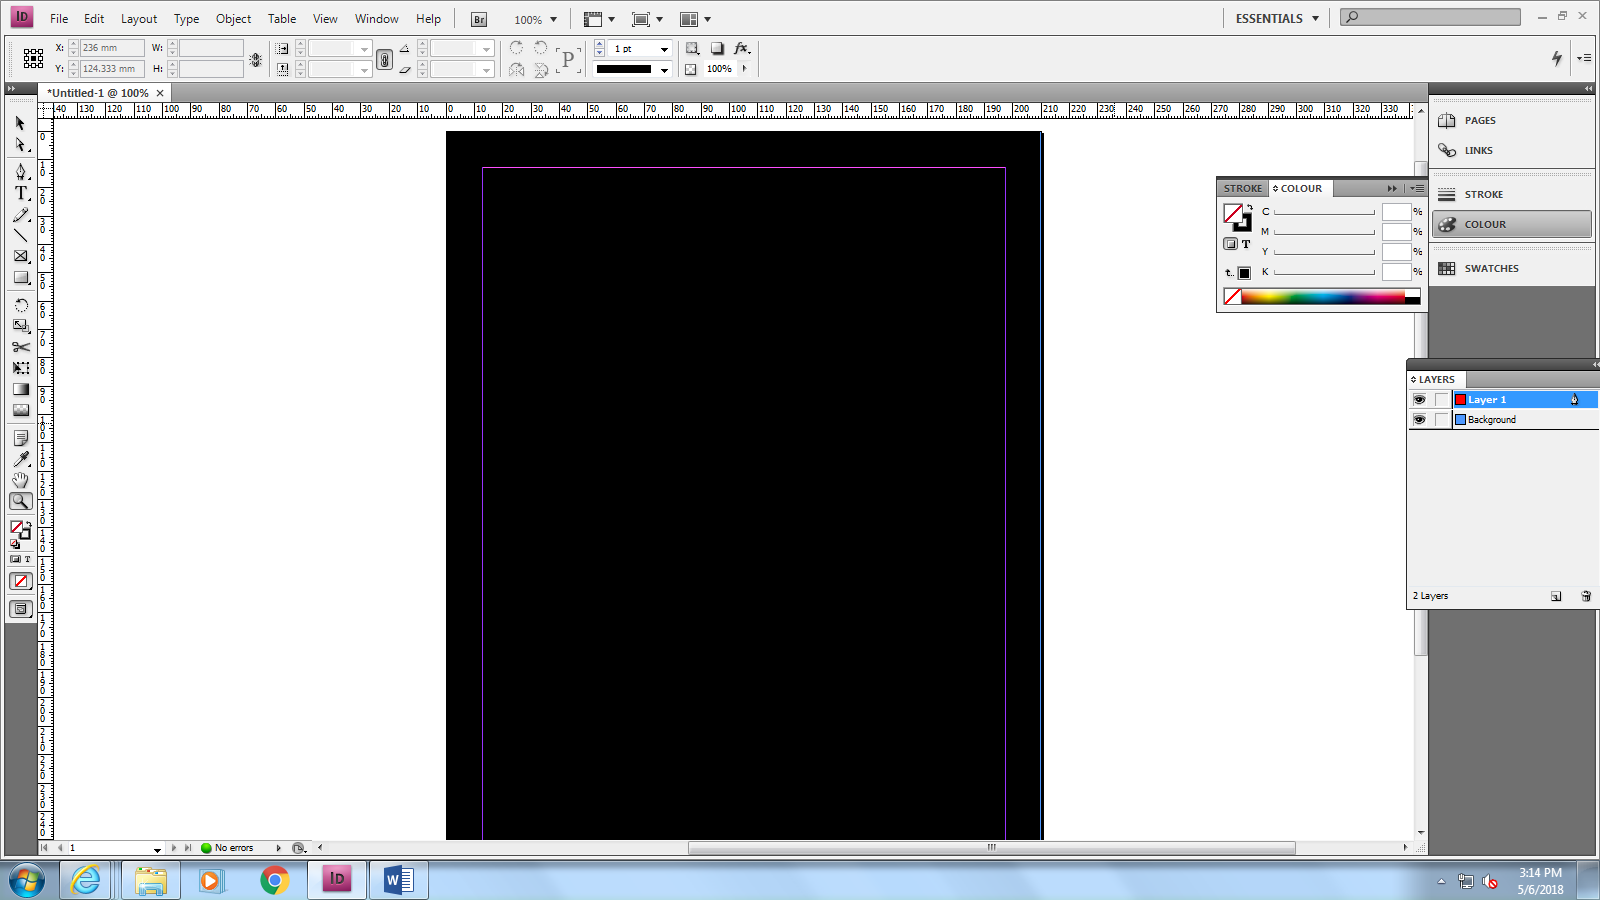Open the stroke weight dropdown
This screenshot has width=1600, height=900.
pos(663,48)
